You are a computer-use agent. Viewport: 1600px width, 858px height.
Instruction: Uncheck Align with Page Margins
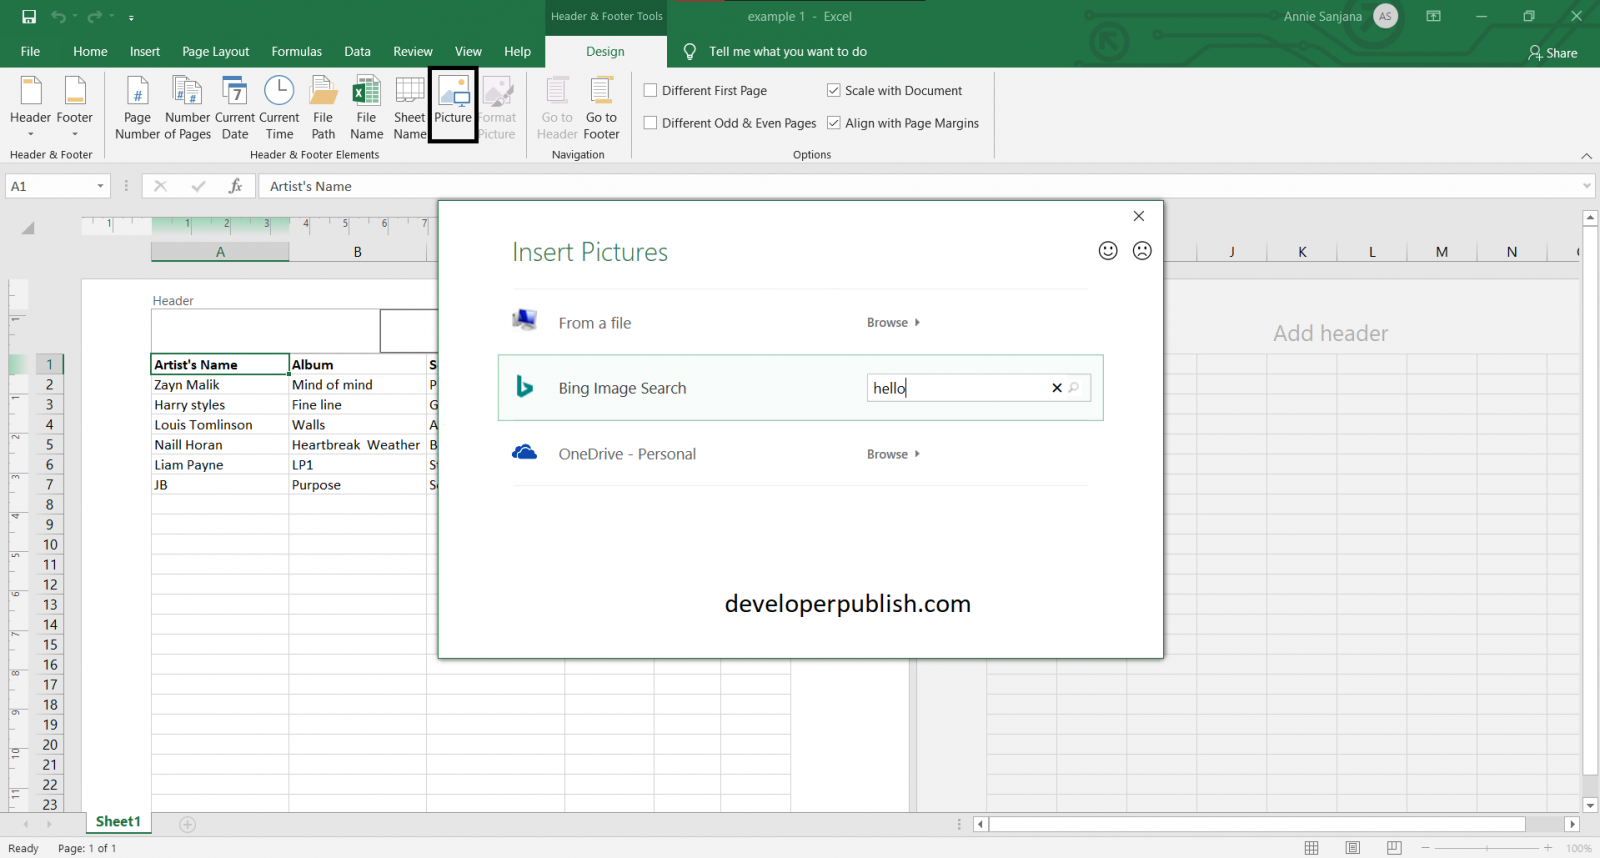[x=833, y=123]
